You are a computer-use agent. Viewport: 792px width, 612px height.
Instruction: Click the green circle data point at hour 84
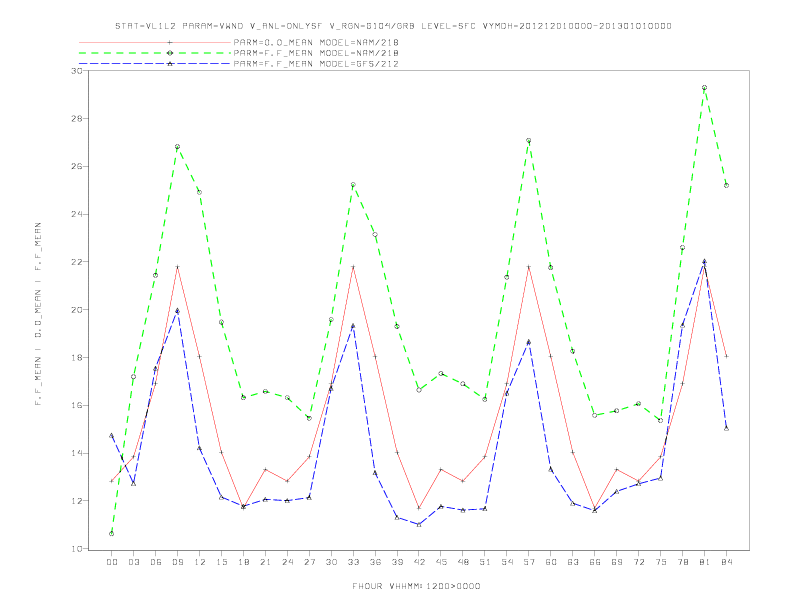point(726,185)
